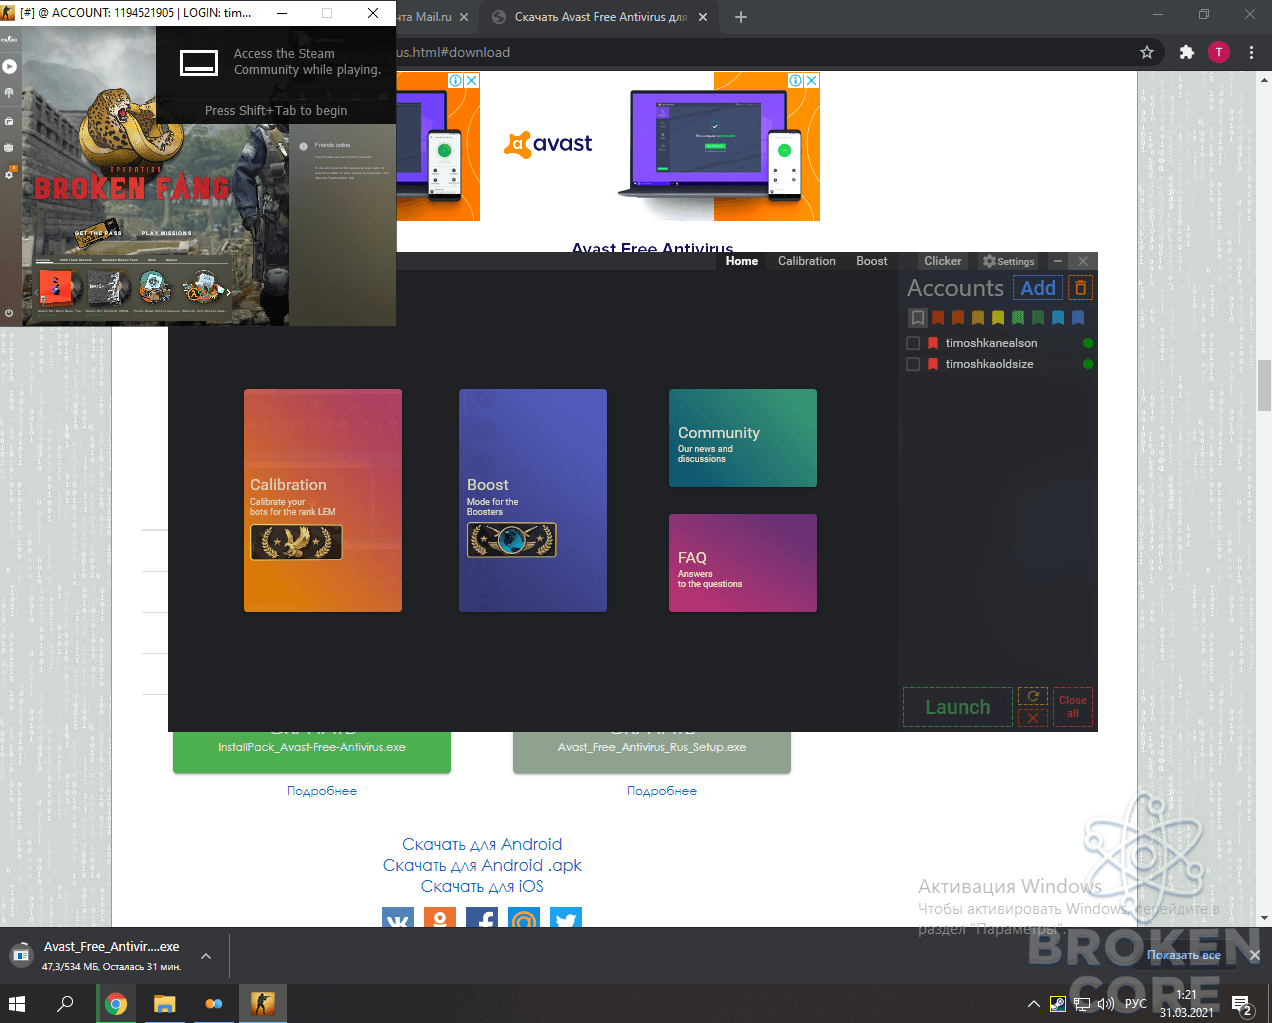Follow the Скачать для Android .apk link
This screenshot has height=1023, width=1272.
[x=482, y=865]
